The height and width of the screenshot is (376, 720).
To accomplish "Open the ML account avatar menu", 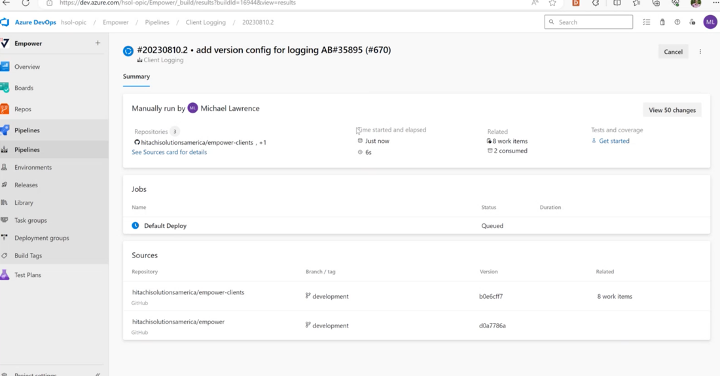I will click(x=710, y=22).
